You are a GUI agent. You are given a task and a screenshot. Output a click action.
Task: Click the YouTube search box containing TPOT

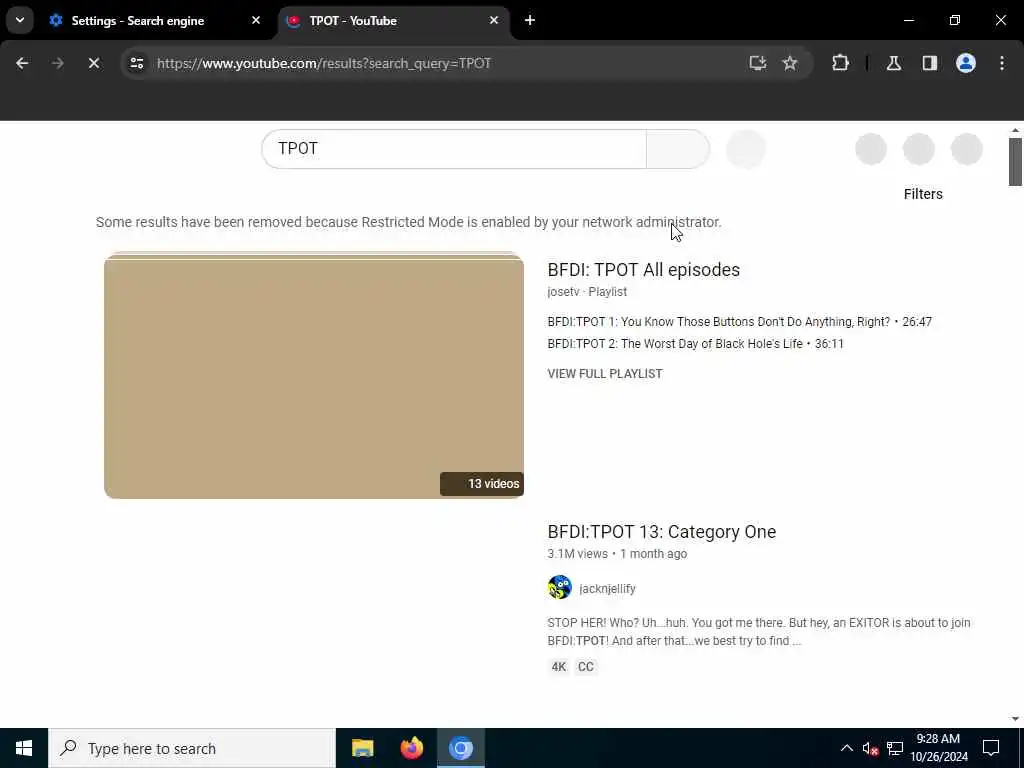(x=454, y=149)
